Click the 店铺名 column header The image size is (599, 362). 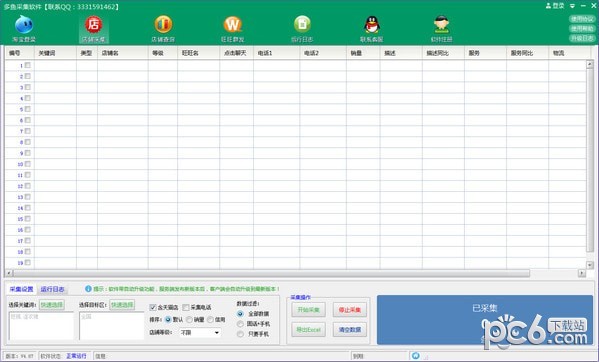point(123,53)
